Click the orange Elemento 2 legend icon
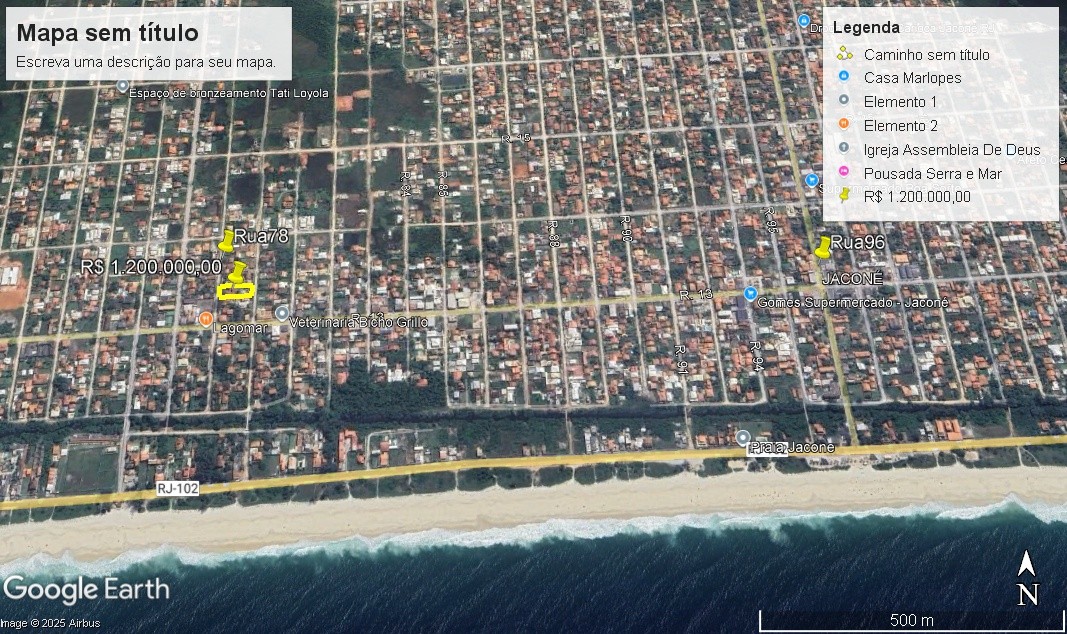1067x634 pixels. pyautogui.click(x=844, y=124)
